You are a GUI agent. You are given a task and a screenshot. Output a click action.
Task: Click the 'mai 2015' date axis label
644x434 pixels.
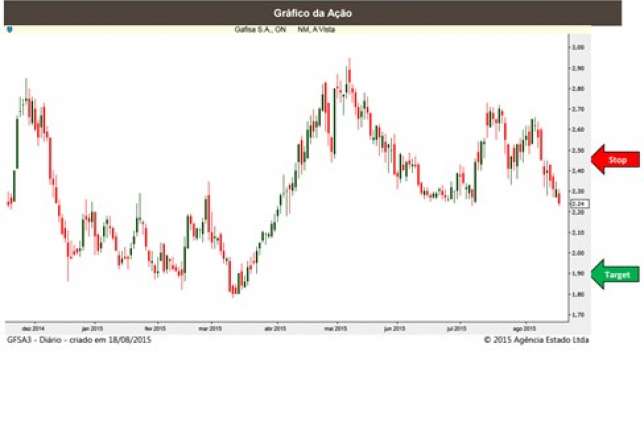point(335,327)
